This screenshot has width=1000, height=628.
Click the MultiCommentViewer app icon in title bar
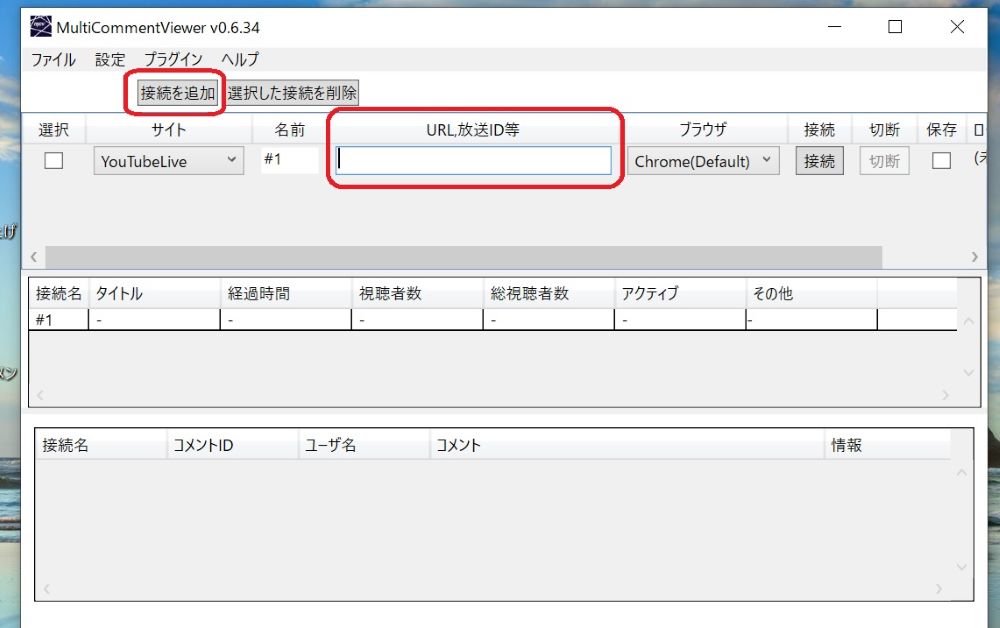coord(41,27)
